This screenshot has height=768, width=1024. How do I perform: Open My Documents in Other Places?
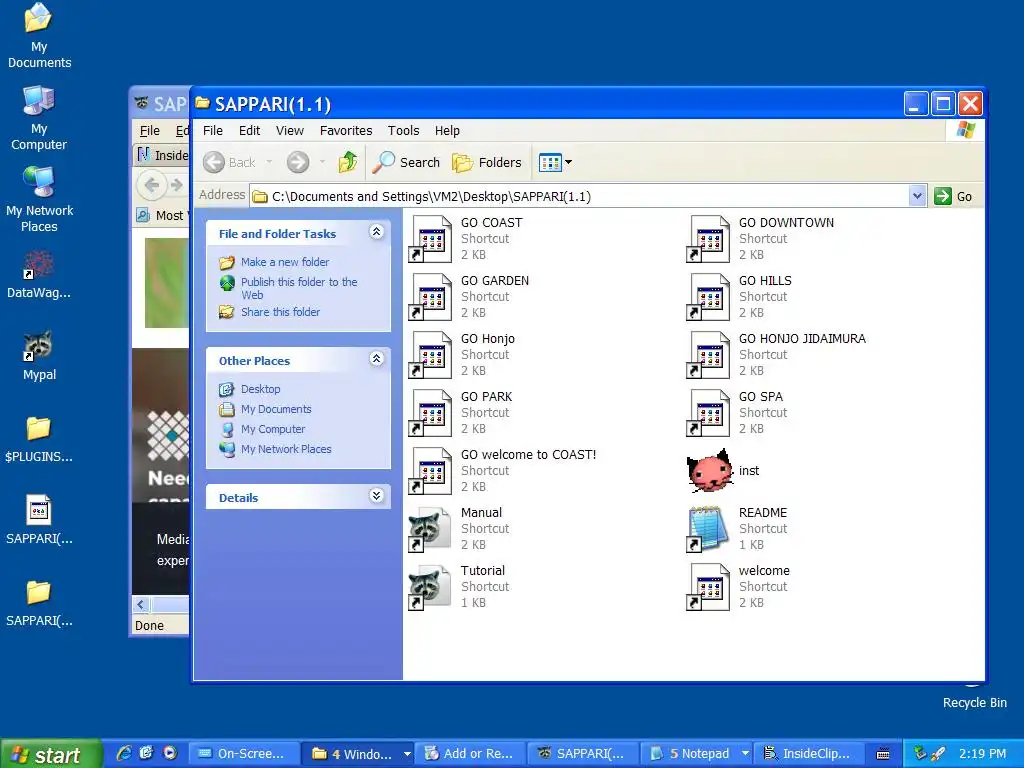(x=276, y=409)
